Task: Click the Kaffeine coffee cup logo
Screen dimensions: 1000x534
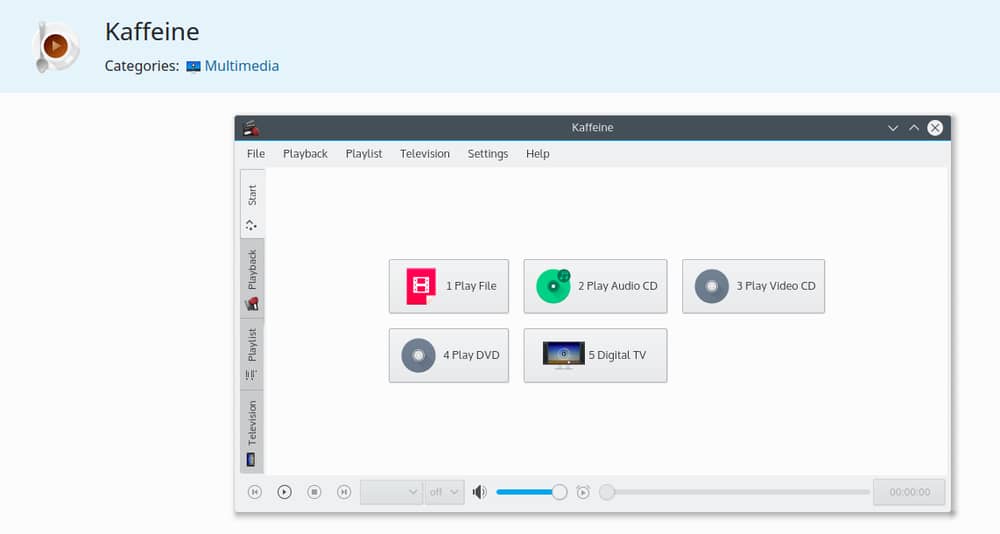Action: click(x=55, y=47)
